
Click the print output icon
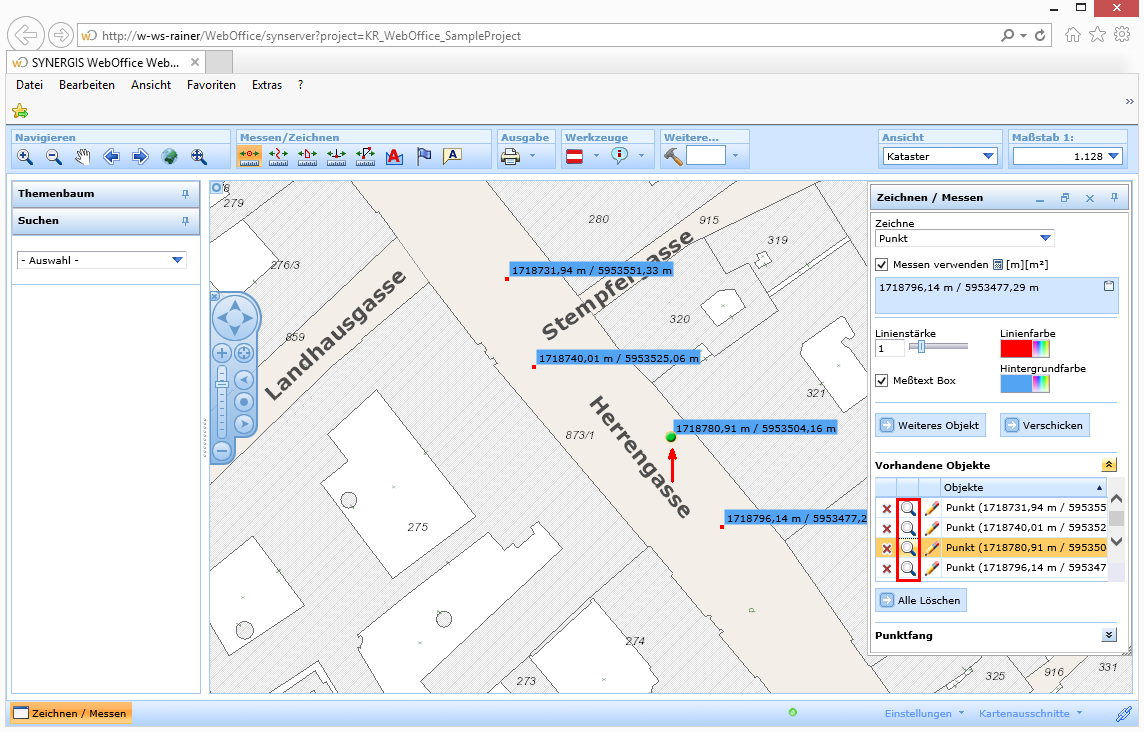(x=510, y=156)
